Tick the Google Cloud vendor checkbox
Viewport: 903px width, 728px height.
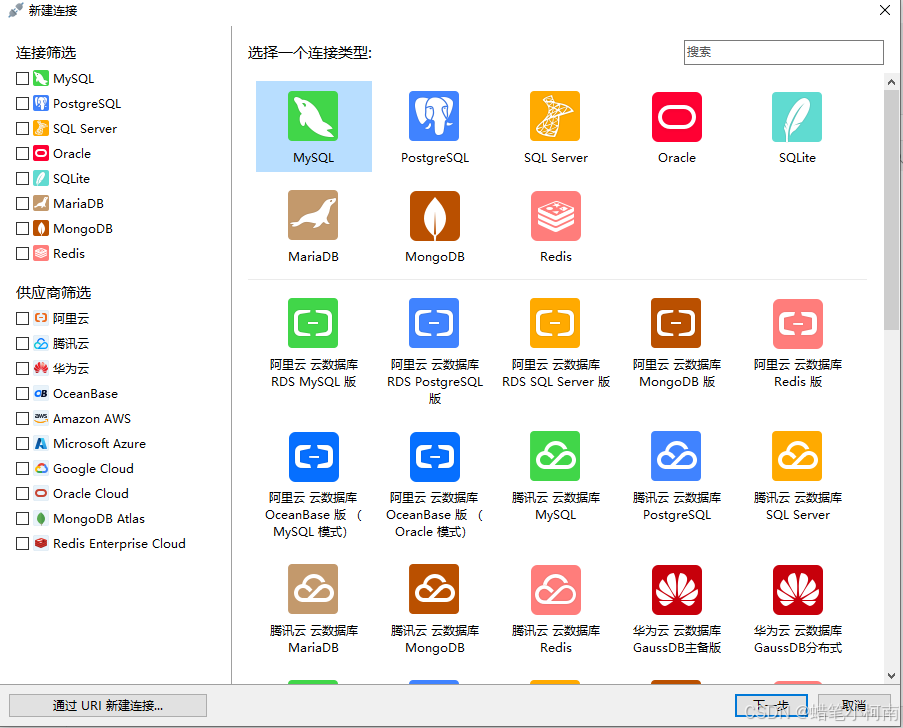coord(22,468)
